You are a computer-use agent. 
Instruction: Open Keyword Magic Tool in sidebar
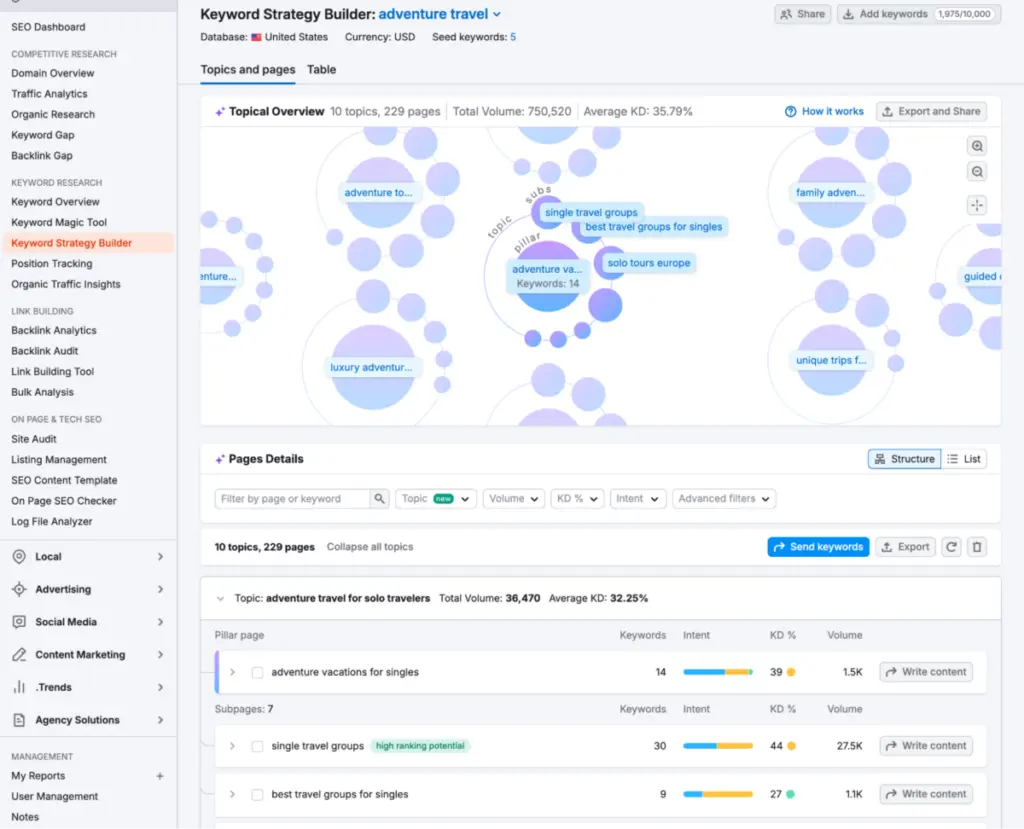pyautogui.click(x=59, y=222)
